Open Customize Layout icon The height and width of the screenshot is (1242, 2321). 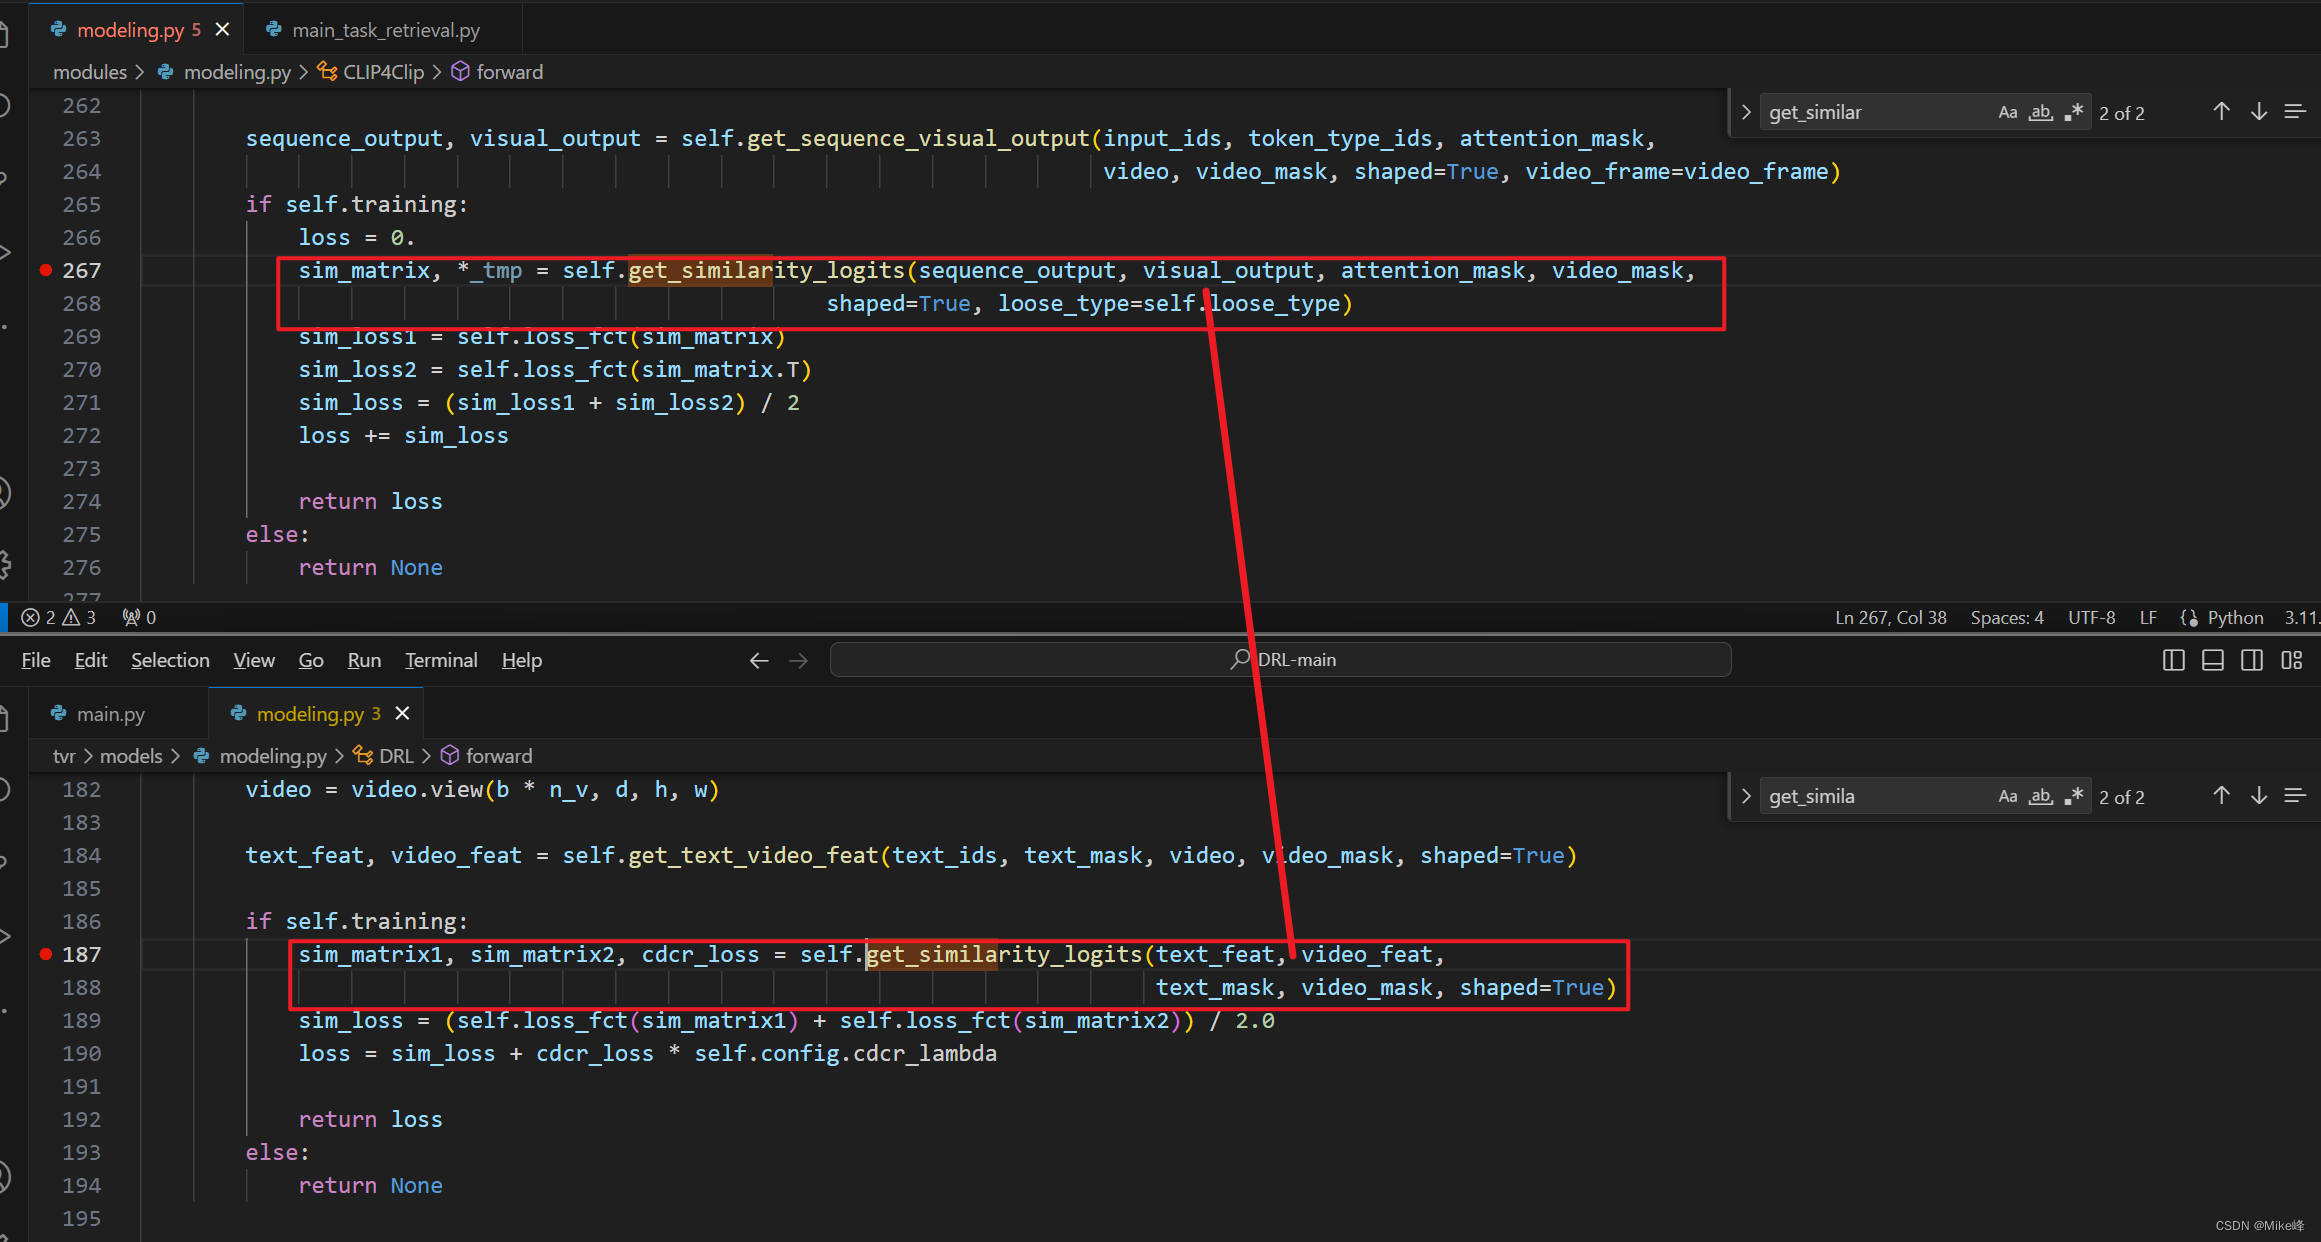click(x=2292, y=660)
